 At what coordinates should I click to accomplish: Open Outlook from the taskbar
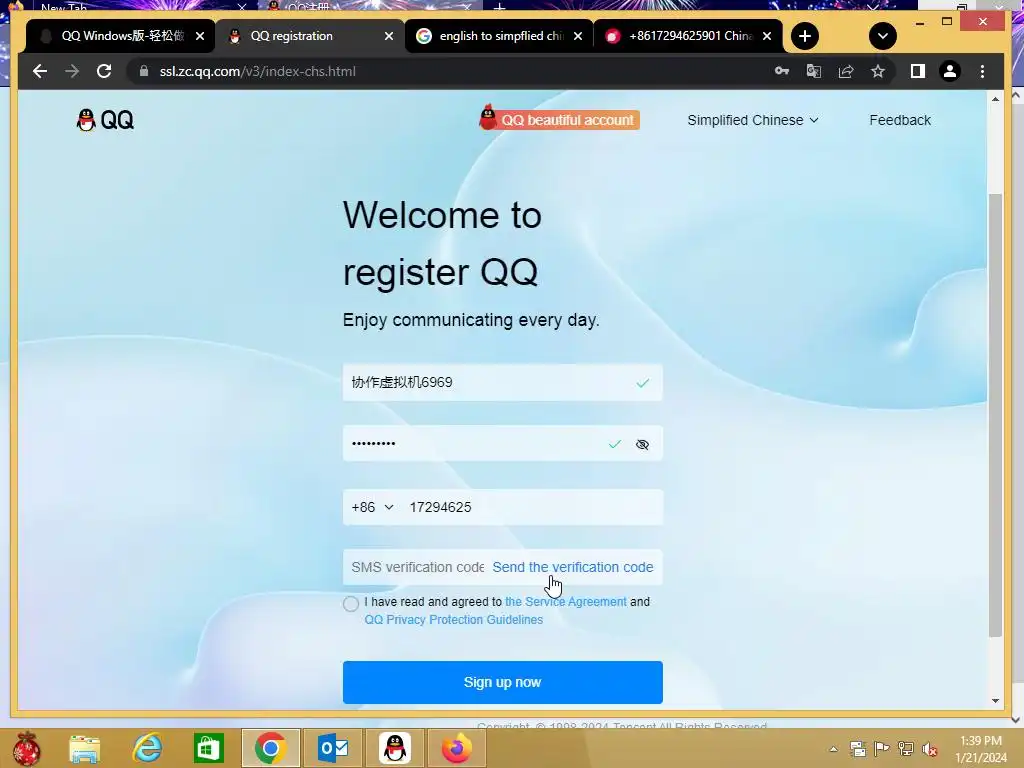(333, 748)
